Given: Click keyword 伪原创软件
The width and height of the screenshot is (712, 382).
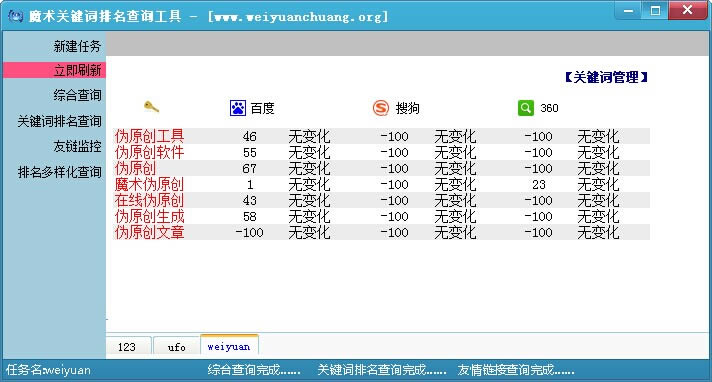Looking at the screenshot, I should [149, 152].
